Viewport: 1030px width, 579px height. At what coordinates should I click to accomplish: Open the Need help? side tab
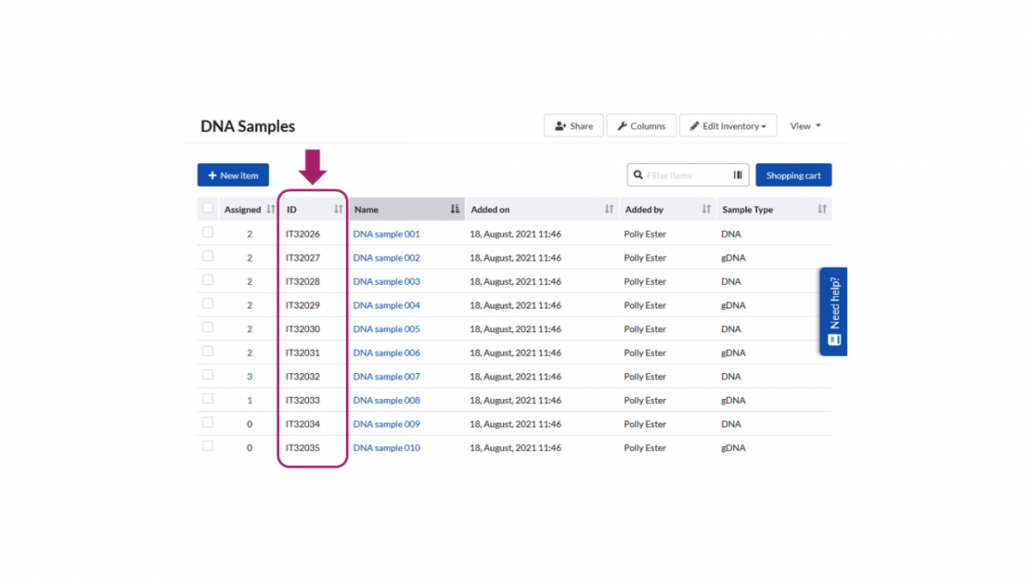coord(834,311)
